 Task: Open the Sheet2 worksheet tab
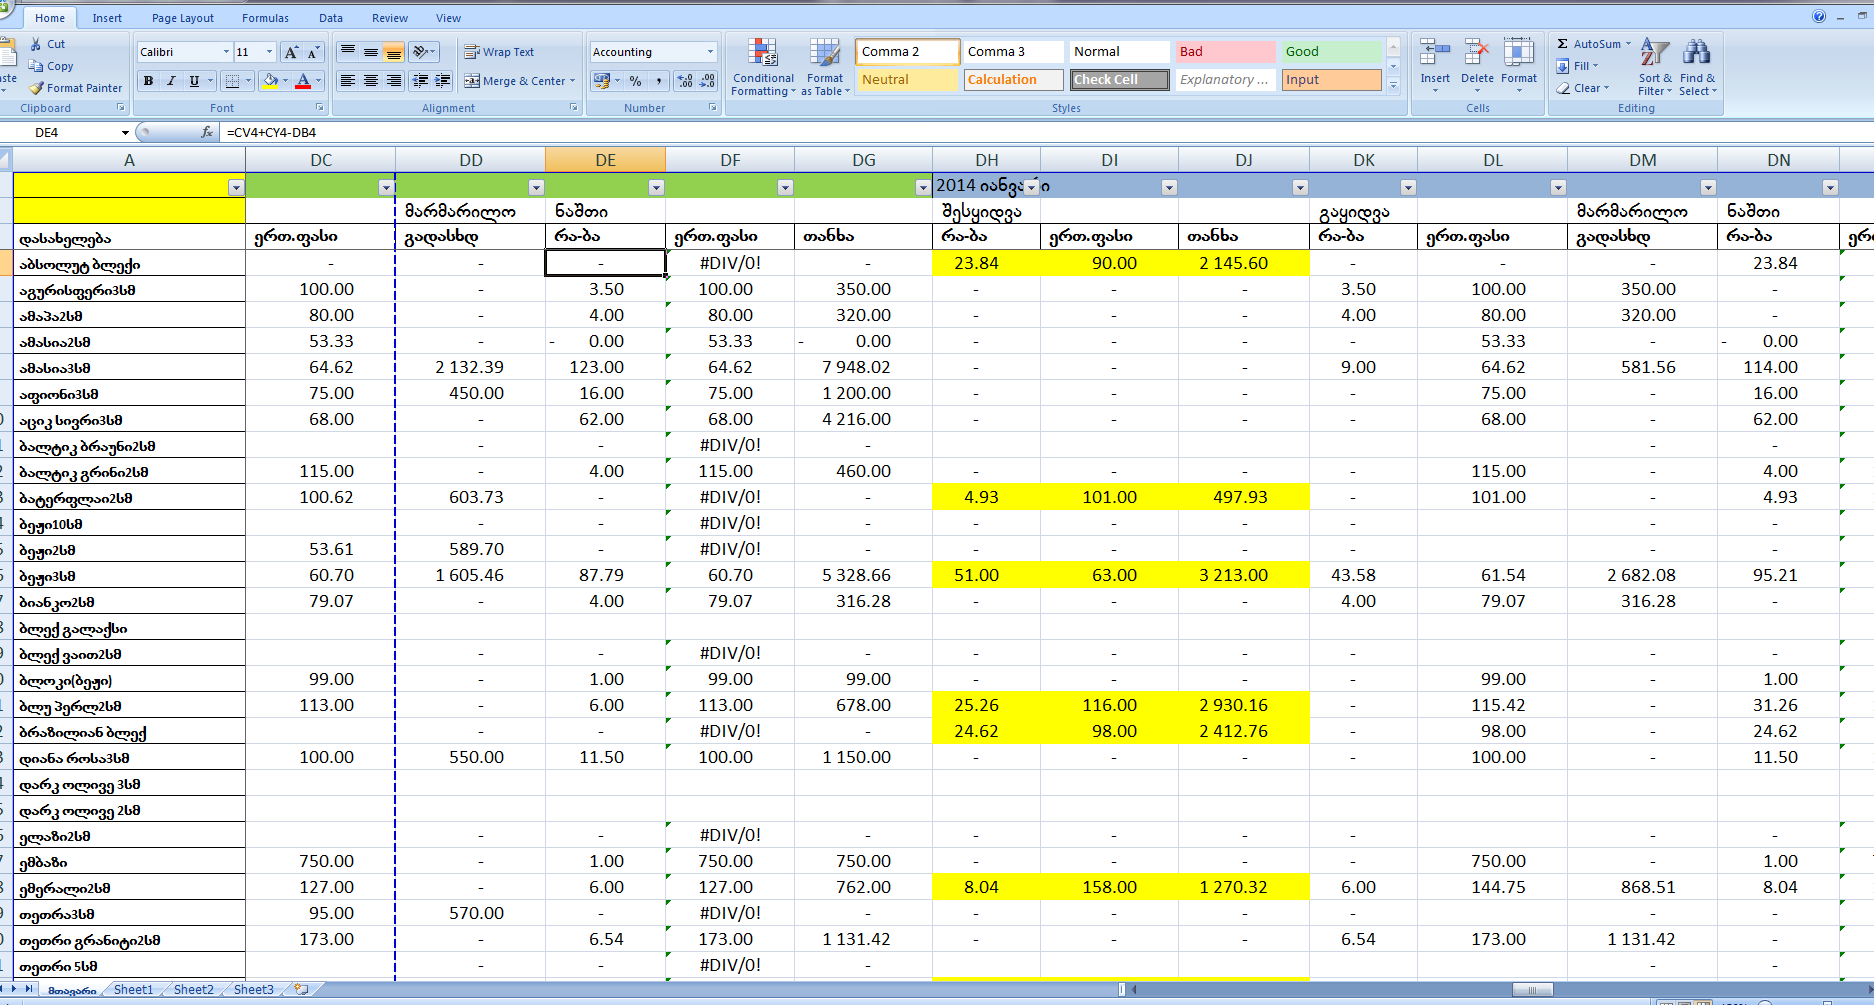(x=193, y=989)
